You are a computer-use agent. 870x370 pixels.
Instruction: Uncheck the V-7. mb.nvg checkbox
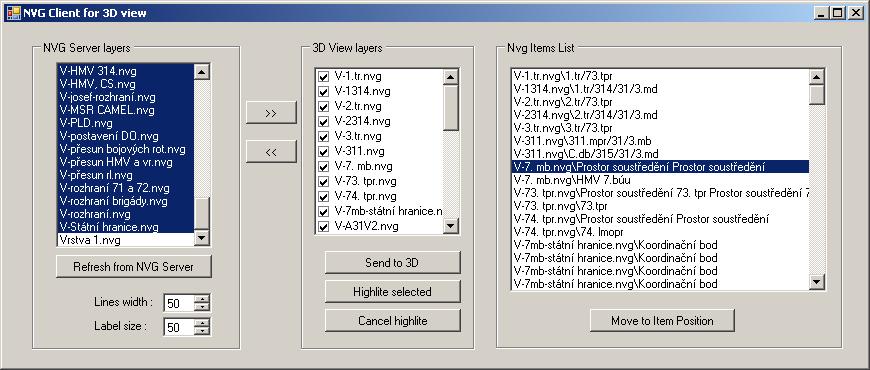pos(323,166)
